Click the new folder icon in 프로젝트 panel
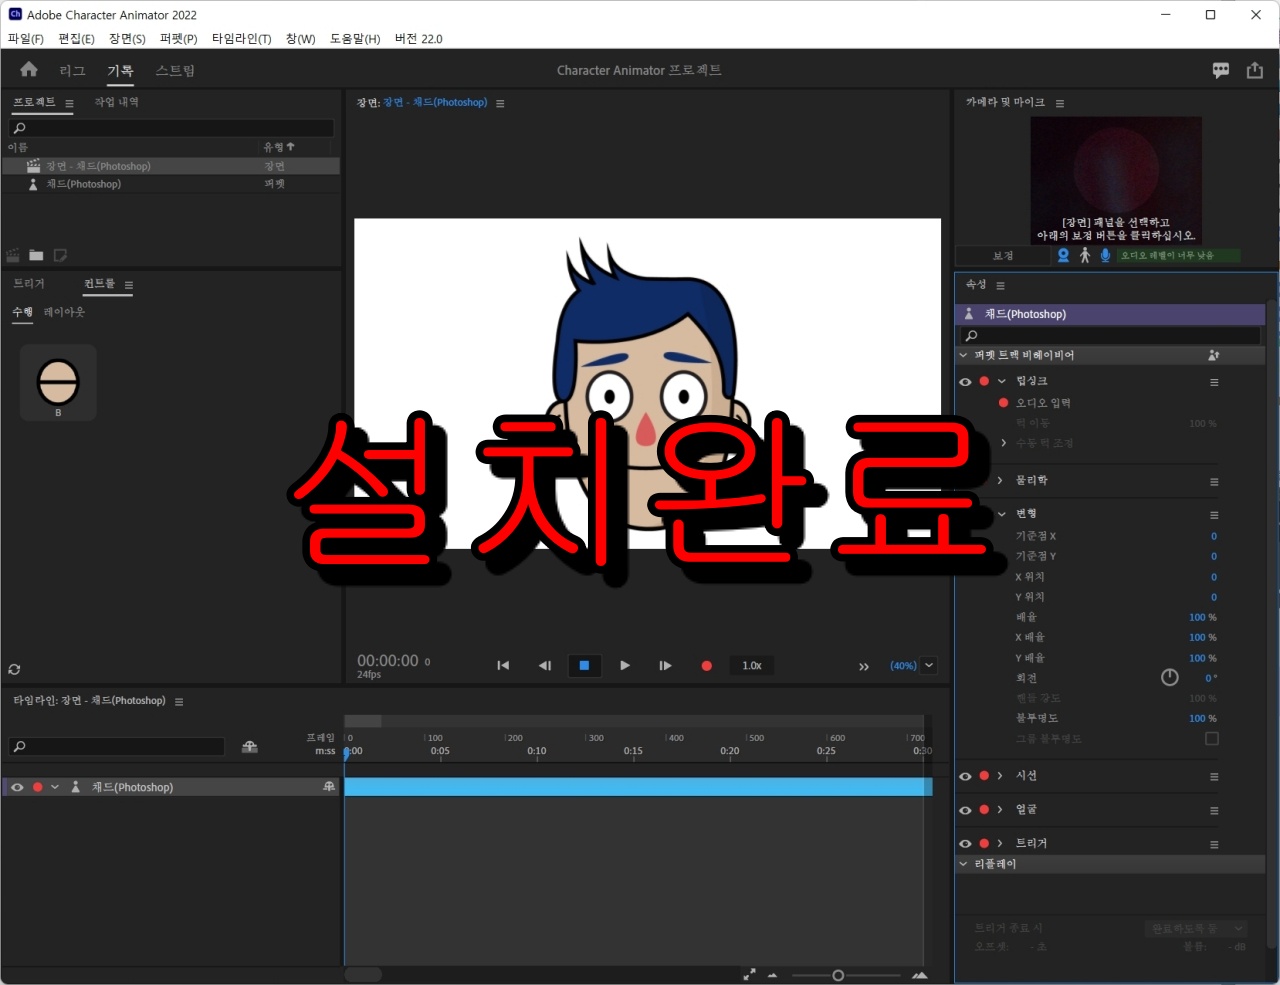1280x985 pixels. [x=36, y=255]
